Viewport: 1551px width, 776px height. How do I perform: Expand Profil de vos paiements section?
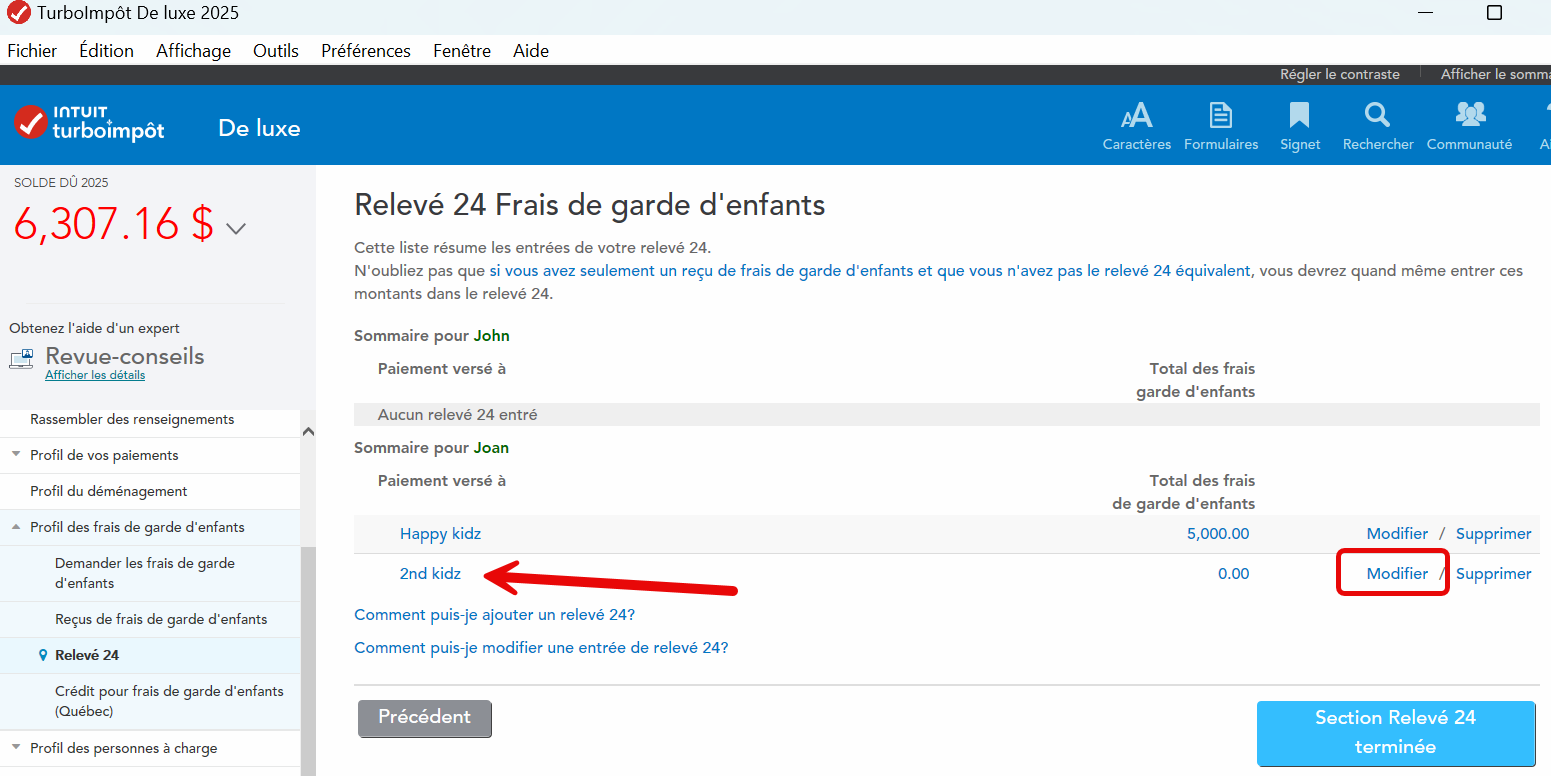tap(16, 455)
